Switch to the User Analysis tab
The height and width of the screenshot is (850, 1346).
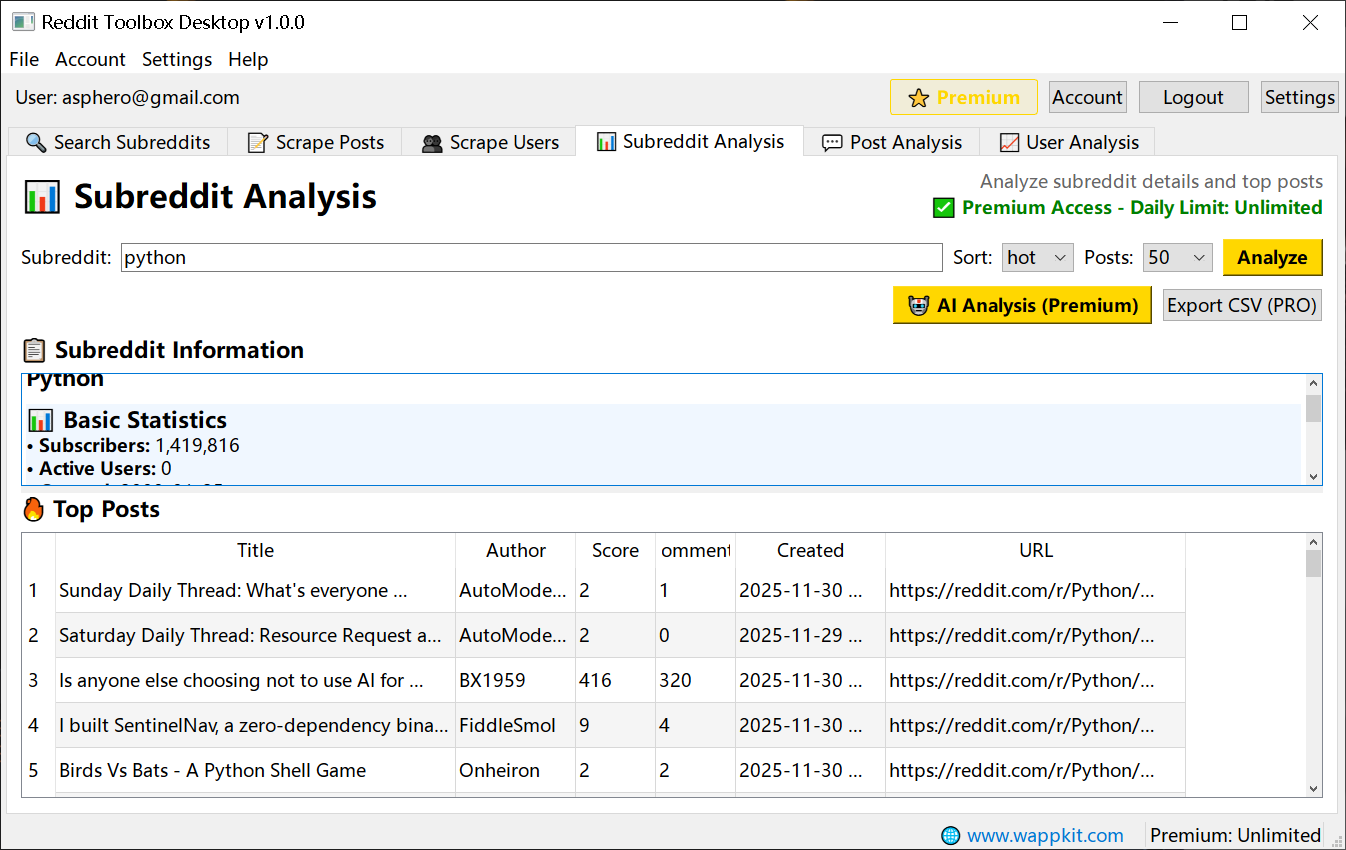tap(1068, 142)
